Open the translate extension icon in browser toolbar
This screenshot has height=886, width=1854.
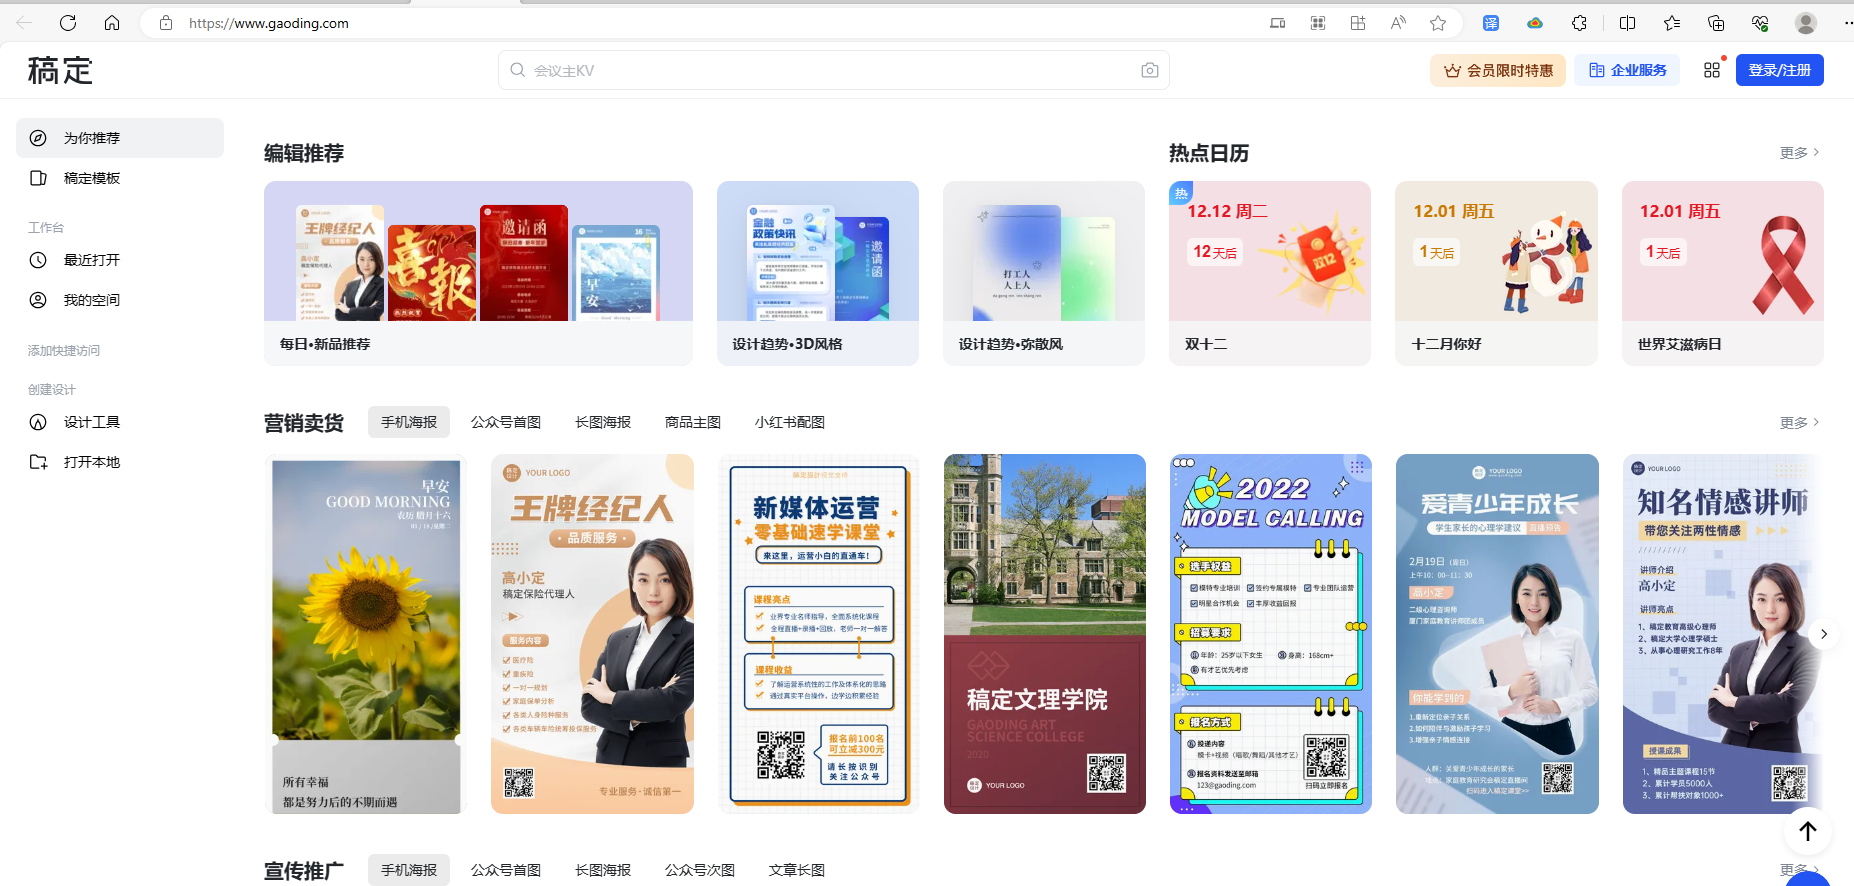click(x=1491, y=23)
